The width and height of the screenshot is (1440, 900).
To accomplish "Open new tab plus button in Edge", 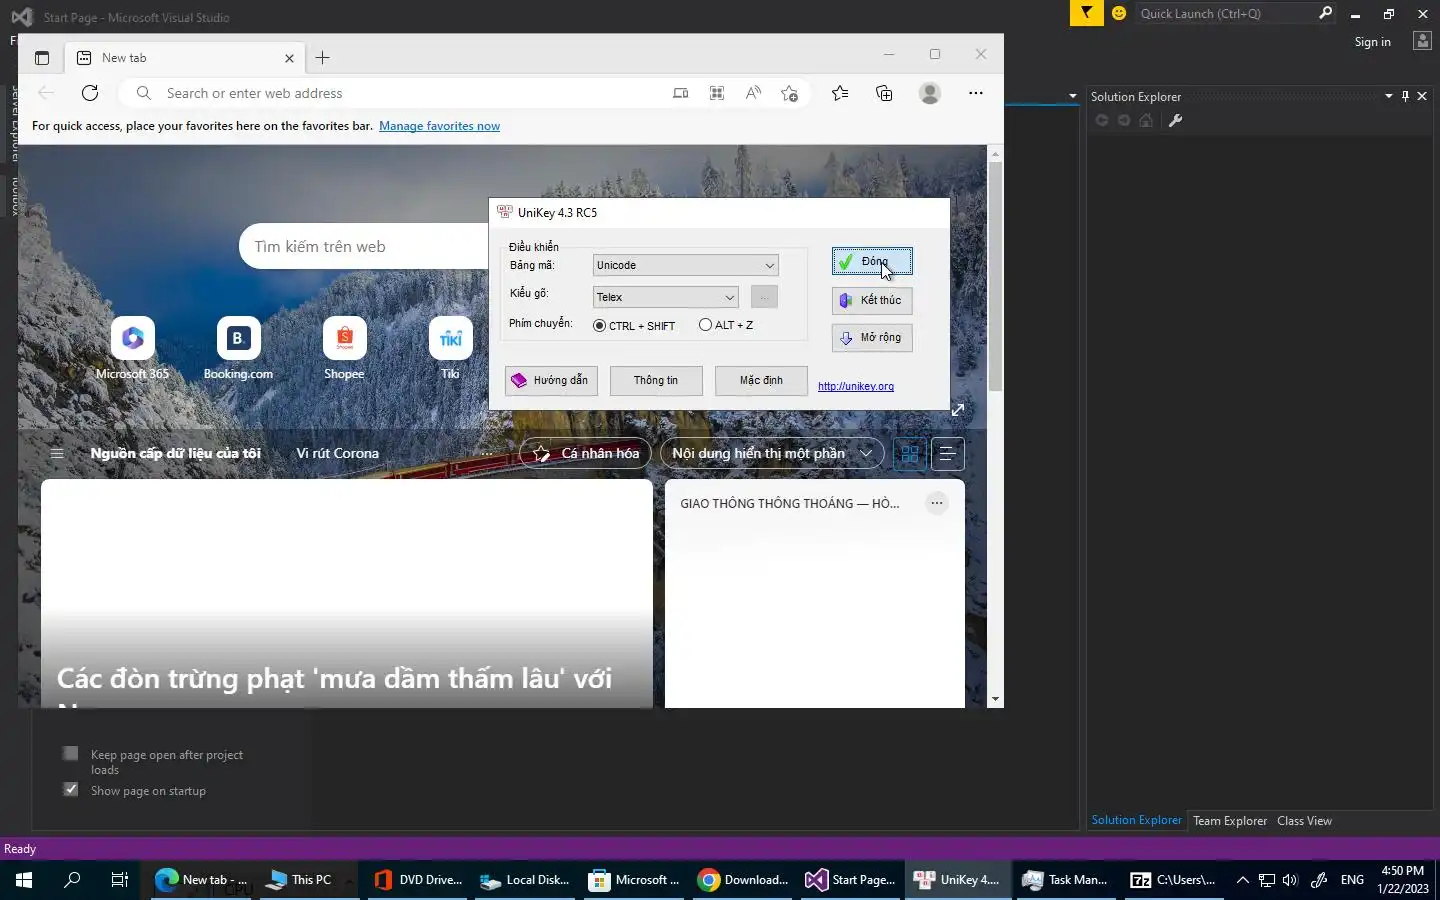I will (322, 58).
